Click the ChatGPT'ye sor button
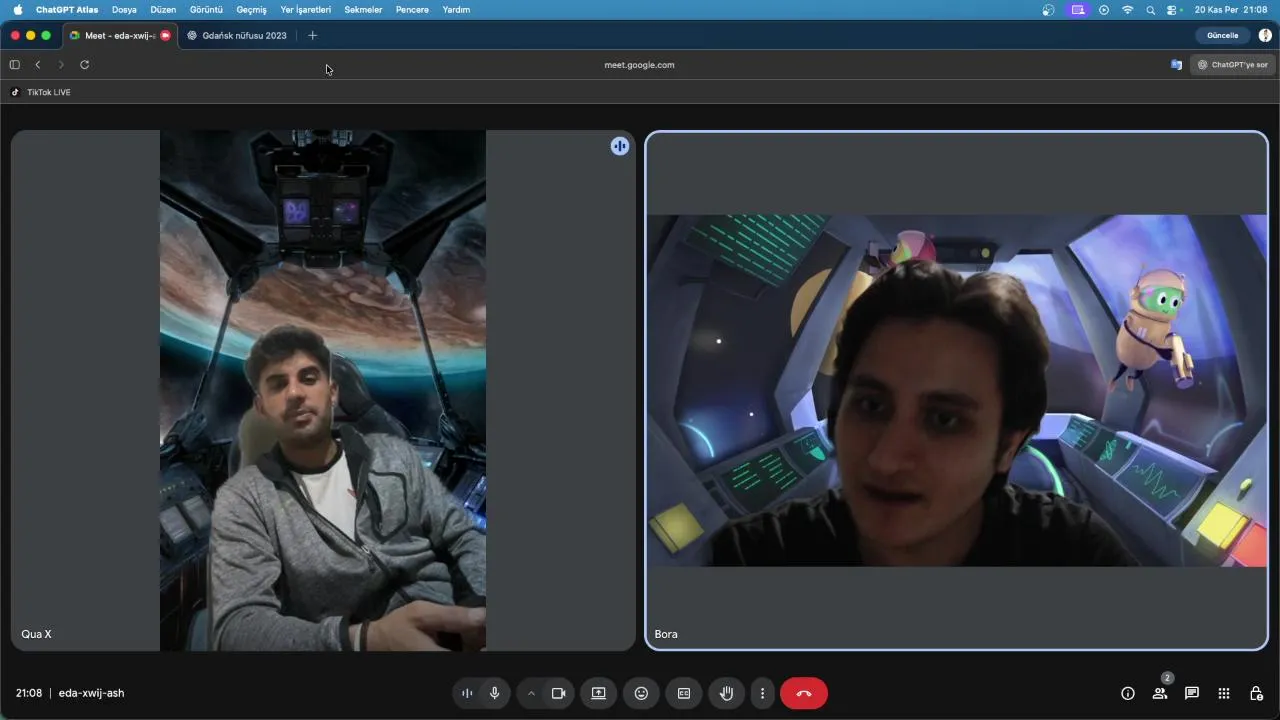The width and height of the screenshot is (1280, 720). pyautogui.click(x=1232, y=65)
